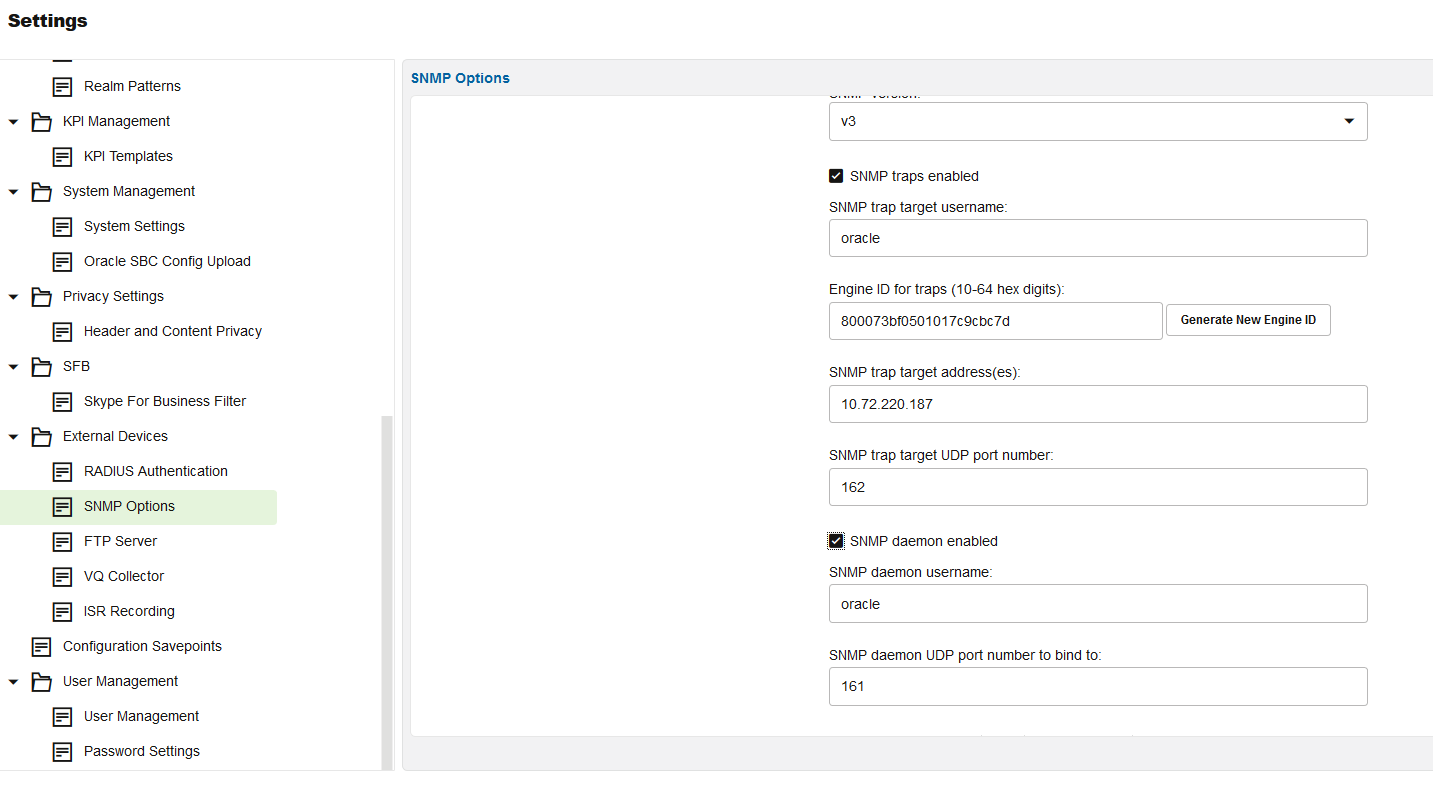
Task: Click SNMP trap target address field
Action: tap(1097, 404)
